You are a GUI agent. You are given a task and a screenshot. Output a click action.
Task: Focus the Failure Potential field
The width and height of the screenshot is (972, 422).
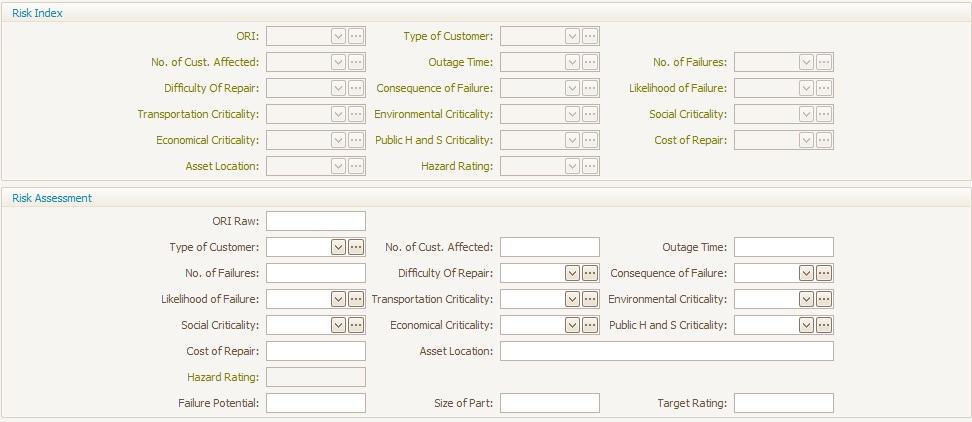pyautogui.click(x=316, y=403)
